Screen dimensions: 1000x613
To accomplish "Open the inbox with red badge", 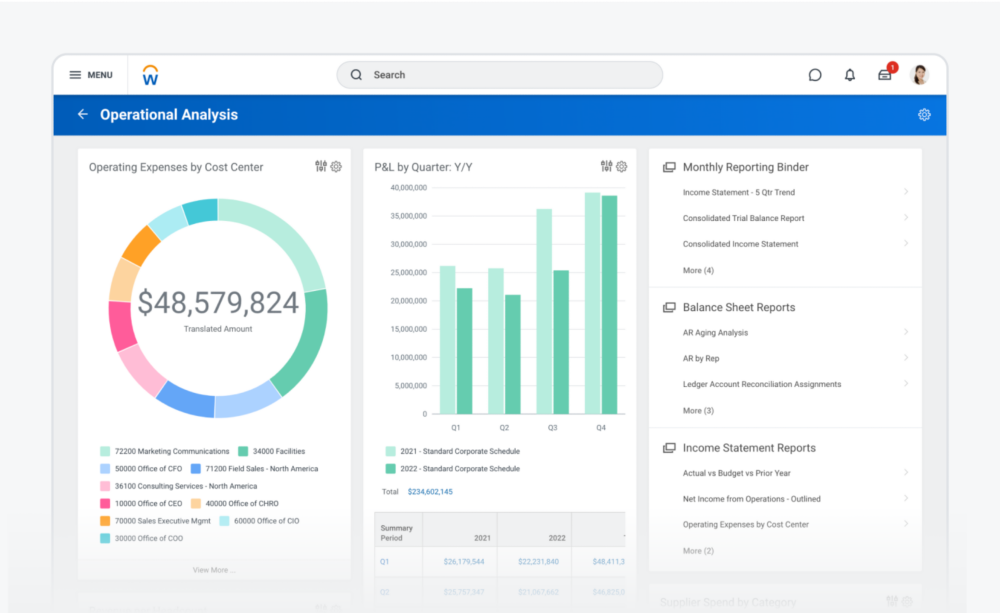I will [x=885, y=75].
